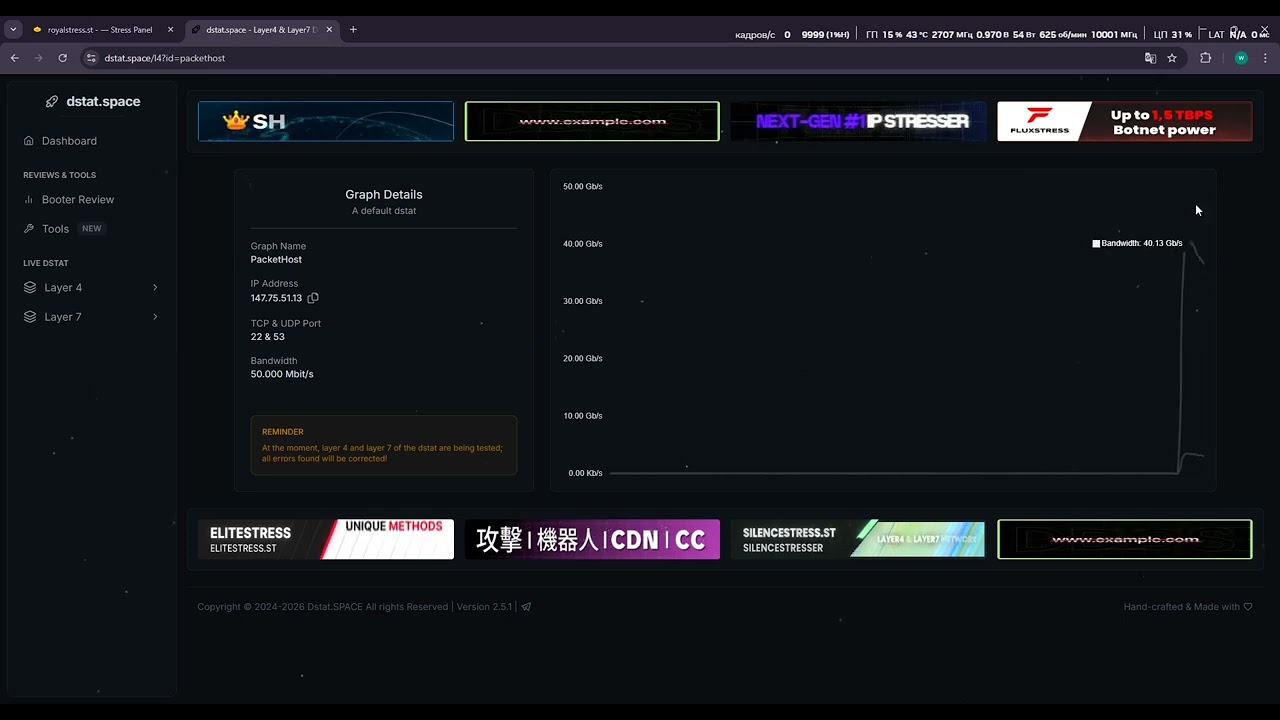The image size is (1280, 720).
Task: Click the address bar URL field
Action: tap(610, 58)
